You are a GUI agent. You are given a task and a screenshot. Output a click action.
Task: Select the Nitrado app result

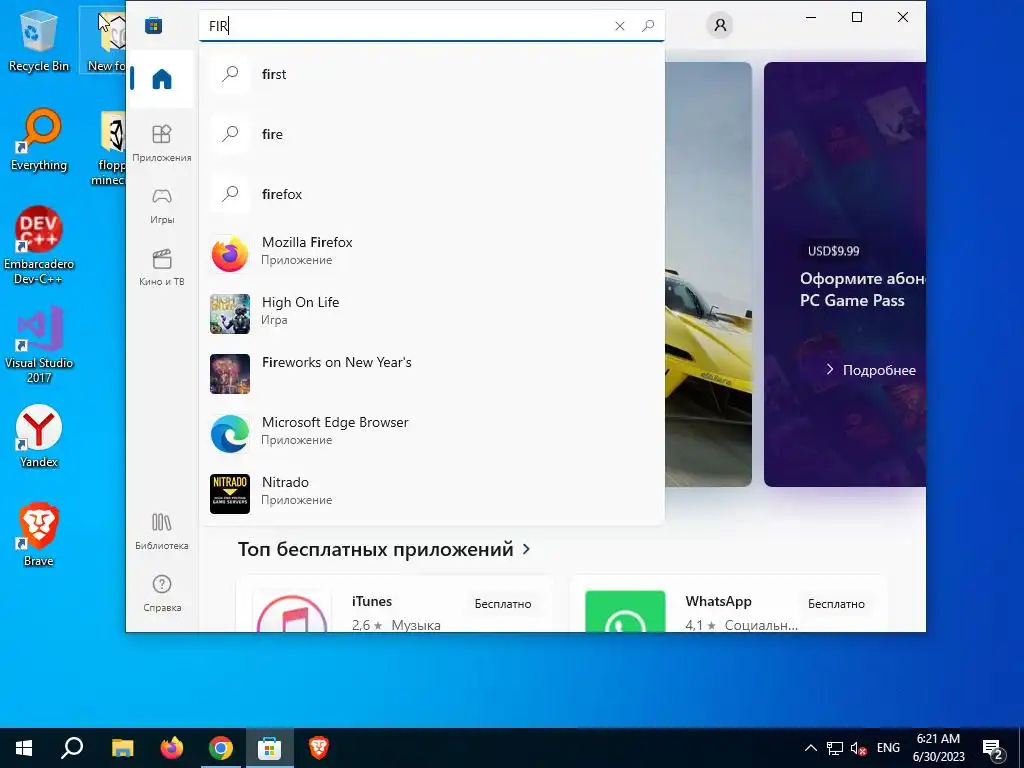pos(432,494)
